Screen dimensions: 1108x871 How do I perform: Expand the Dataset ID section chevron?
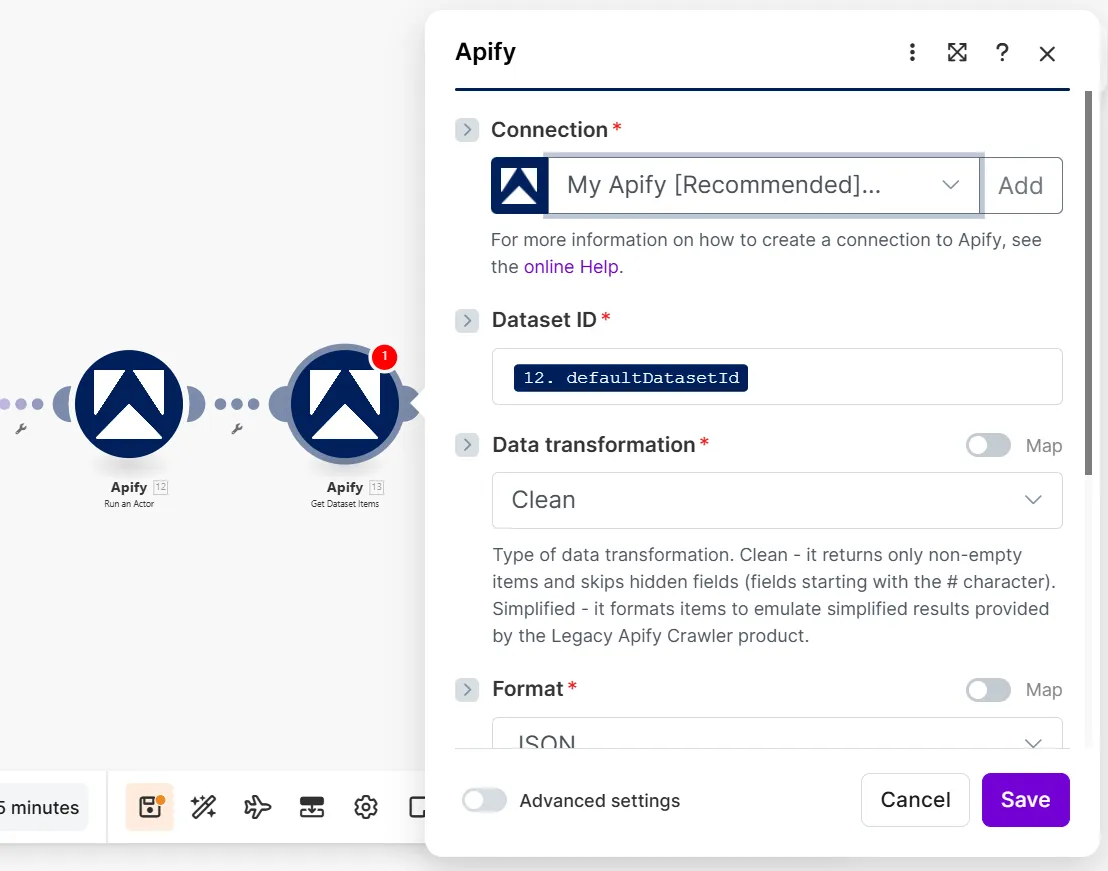[x=466, y=320]
